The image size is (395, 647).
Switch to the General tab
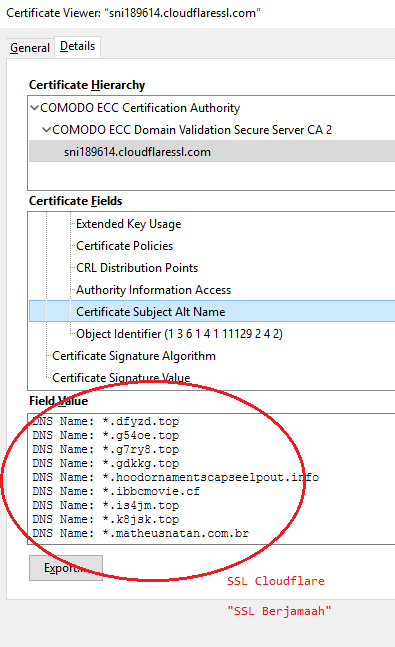30,47
